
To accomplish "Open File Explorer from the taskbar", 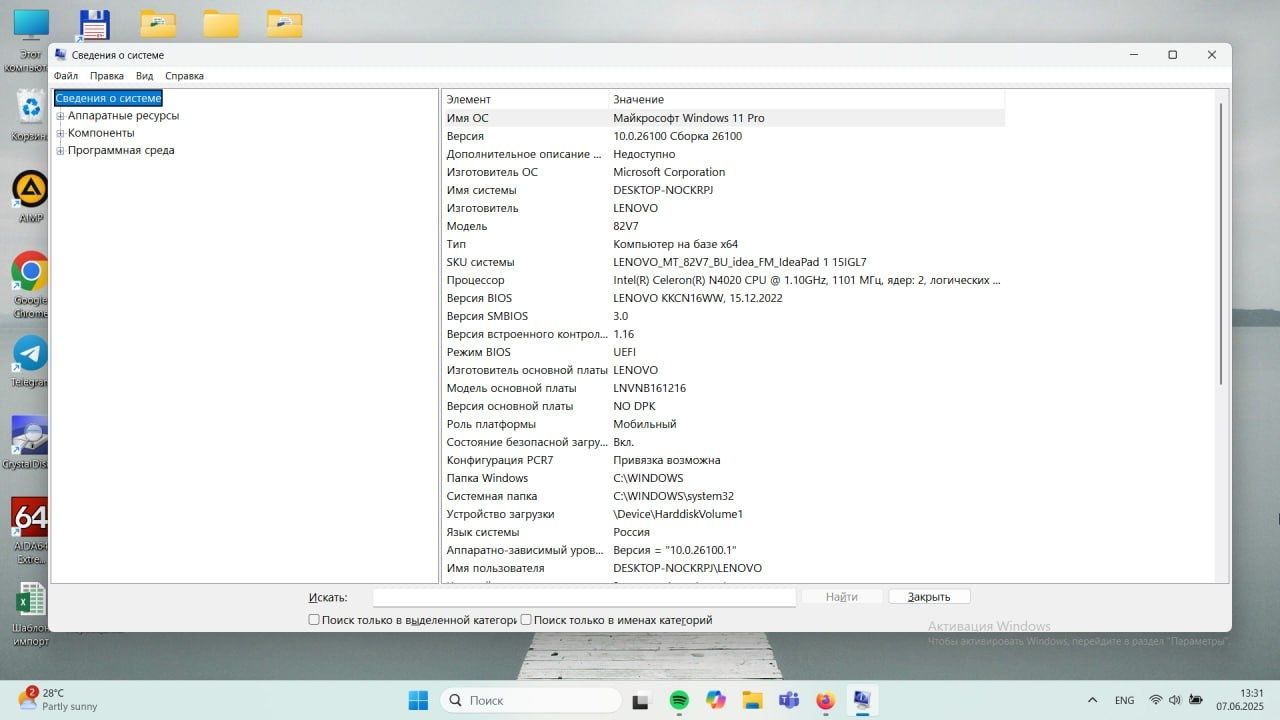I will coord(752,700).
